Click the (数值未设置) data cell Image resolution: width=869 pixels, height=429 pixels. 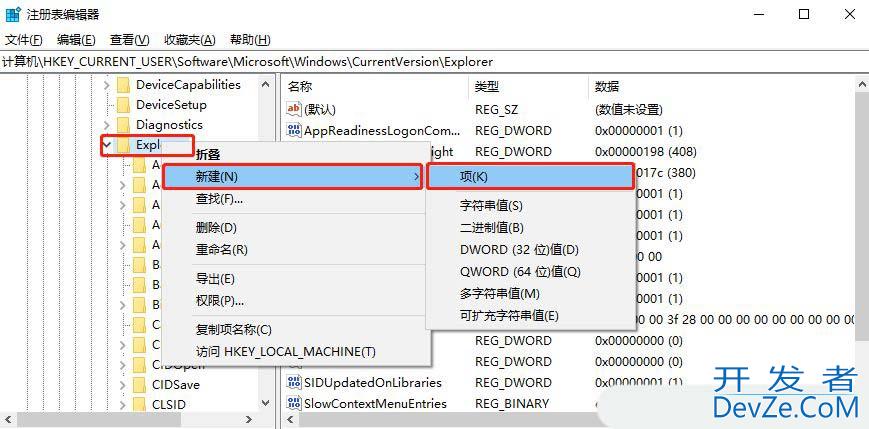[628, 110]
